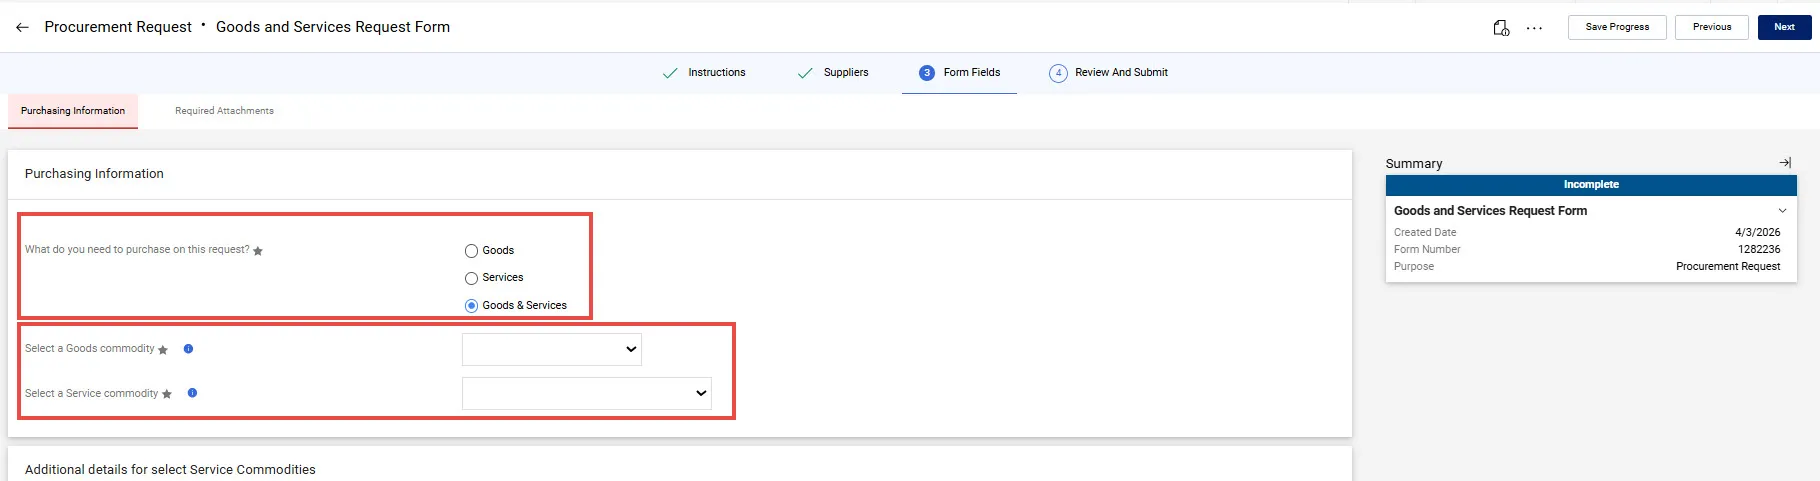Viewport: 1820px width, 481px height.
Task: Click the Incomplete status bar
Action: [1591, 185]
